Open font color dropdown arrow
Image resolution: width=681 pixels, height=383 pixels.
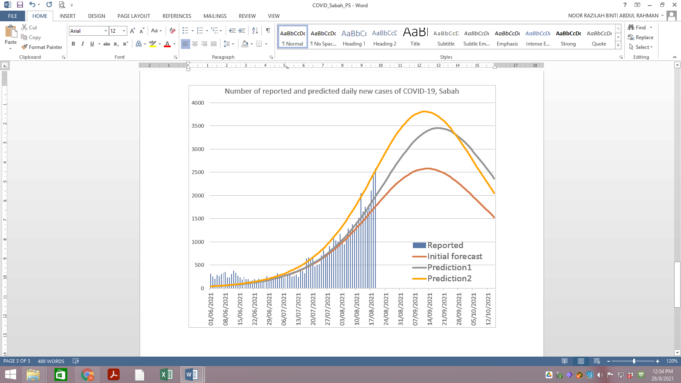[x=174, y=44]
